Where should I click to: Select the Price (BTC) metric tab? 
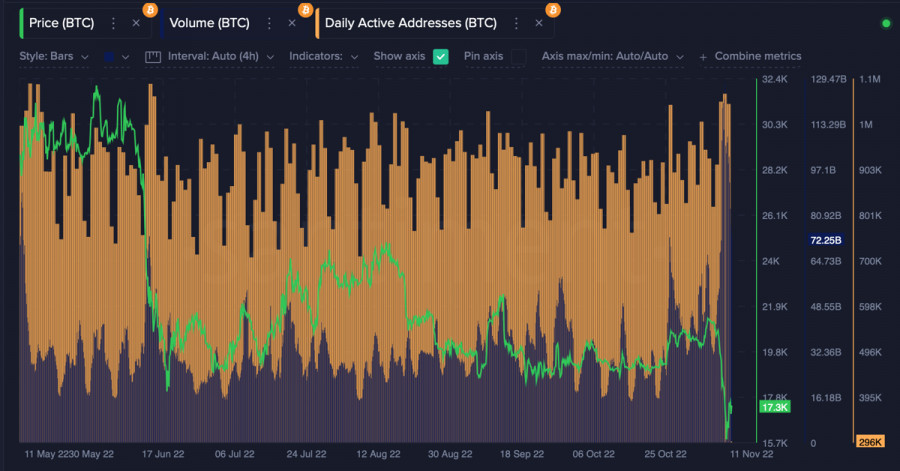pyautogui.click(x=62, y=23)
